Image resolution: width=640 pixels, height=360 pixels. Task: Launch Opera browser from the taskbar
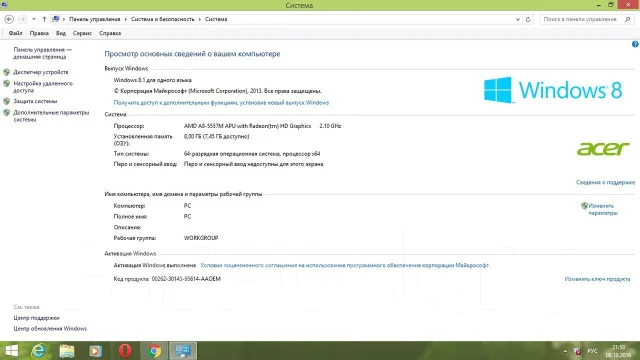125,351
